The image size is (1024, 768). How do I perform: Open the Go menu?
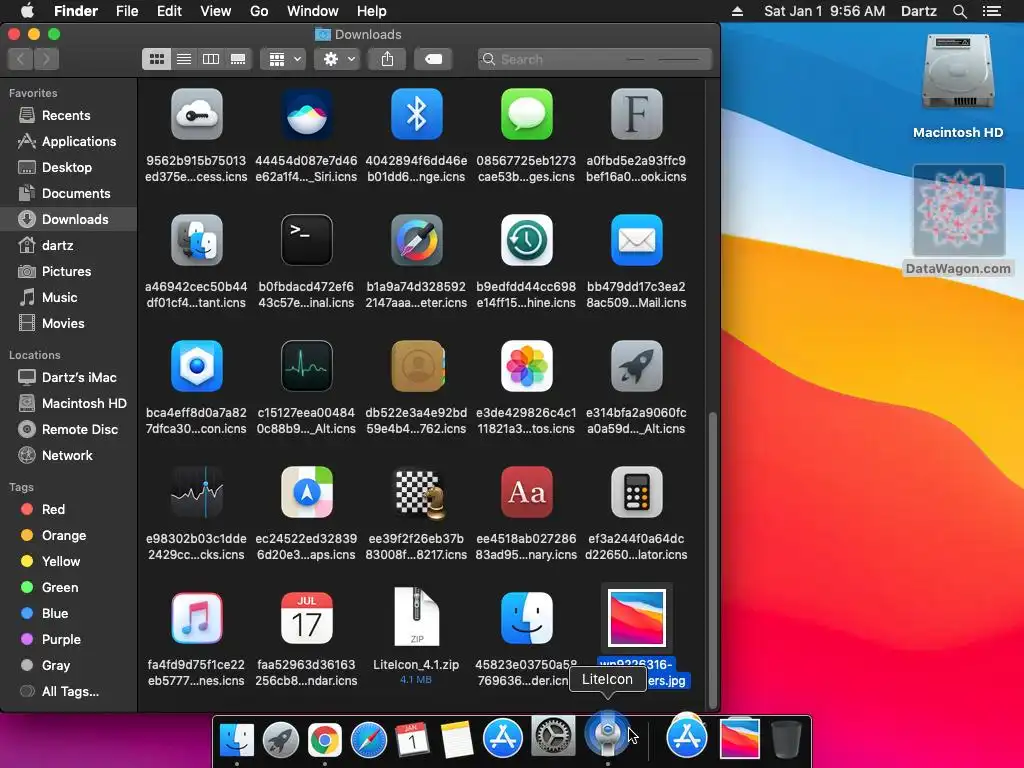click(x=259, y=11)
